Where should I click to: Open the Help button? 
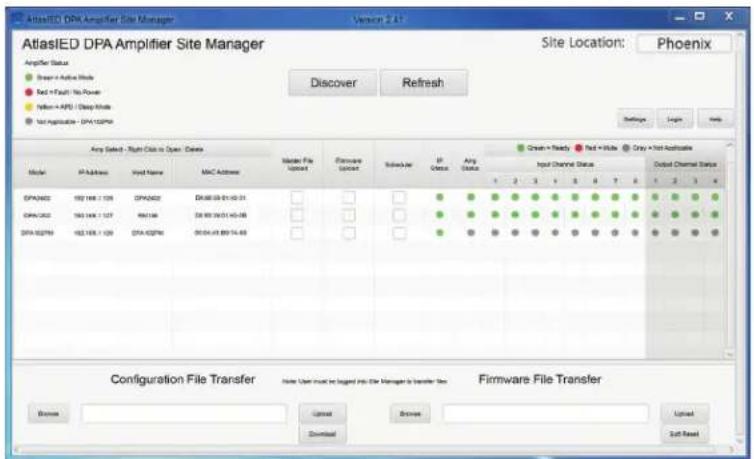(715, 119)
